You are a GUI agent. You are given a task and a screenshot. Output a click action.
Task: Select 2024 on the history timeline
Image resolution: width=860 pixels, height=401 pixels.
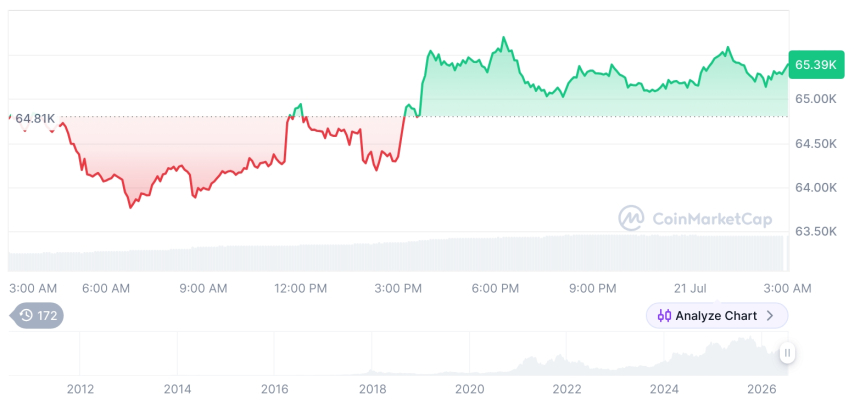(664, 389)
